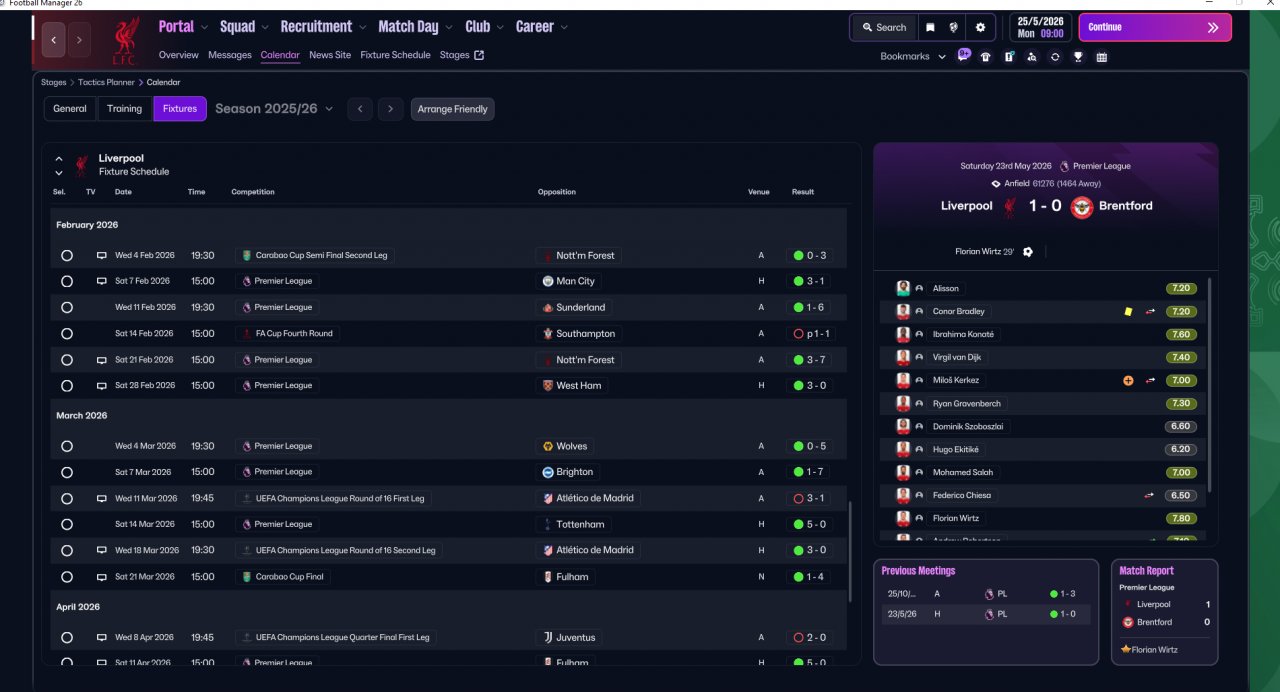Open the scouting person-search bookmark icon

coord(1032,57)
